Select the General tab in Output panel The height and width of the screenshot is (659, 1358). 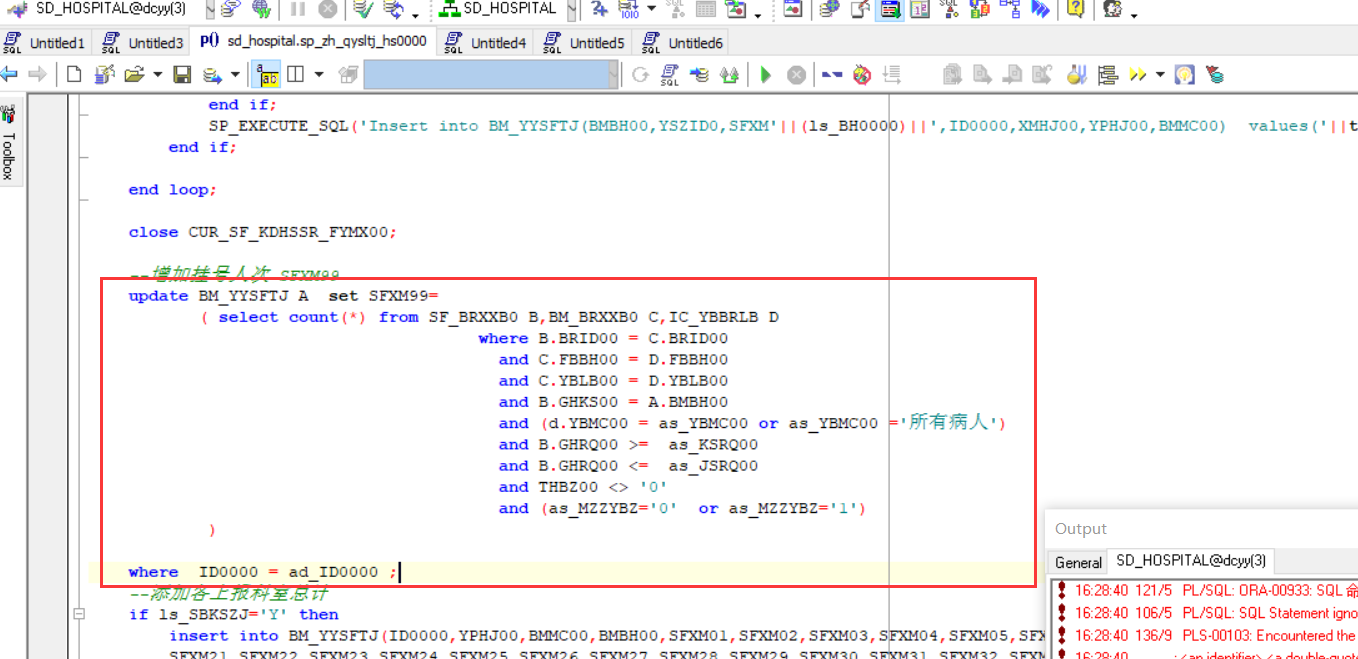(x=1078, y=562)
